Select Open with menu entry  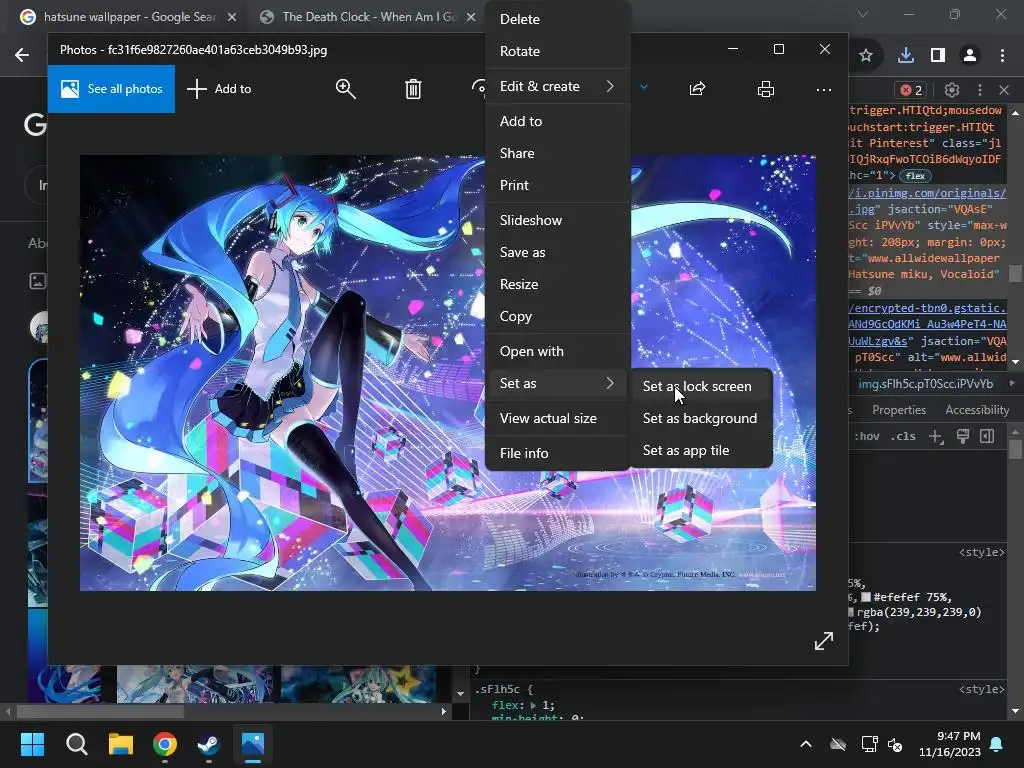tap(558, 351)
